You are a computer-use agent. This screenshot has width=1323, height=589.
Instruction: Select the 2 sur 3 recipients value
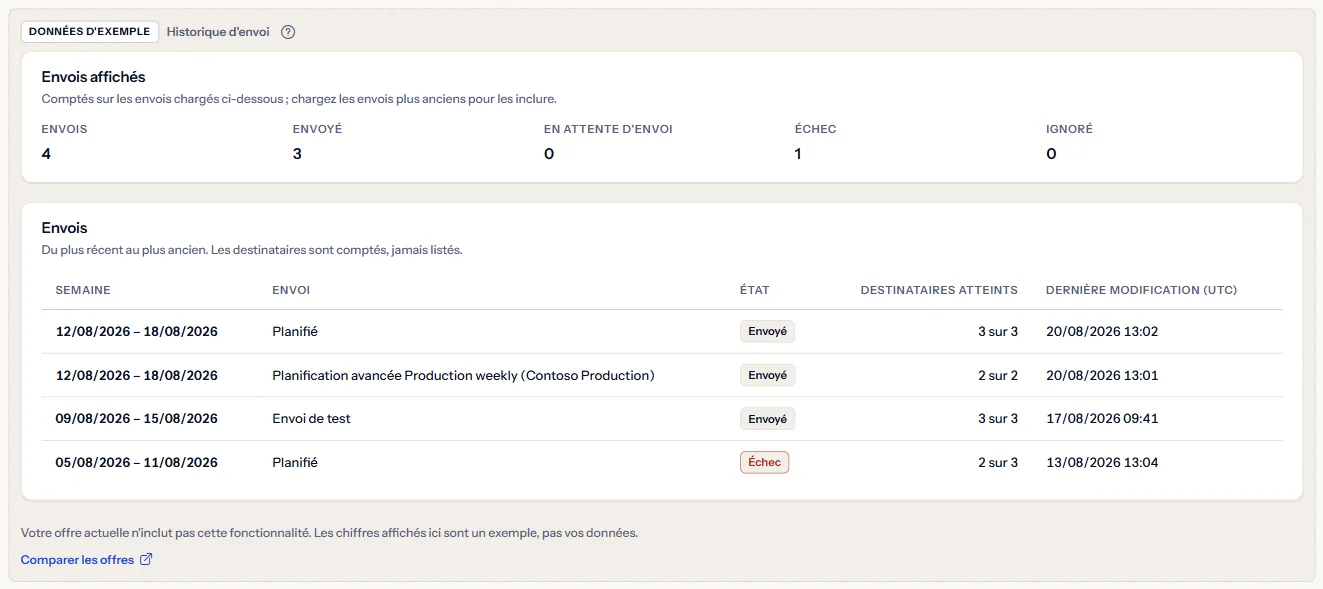point(998,463)
